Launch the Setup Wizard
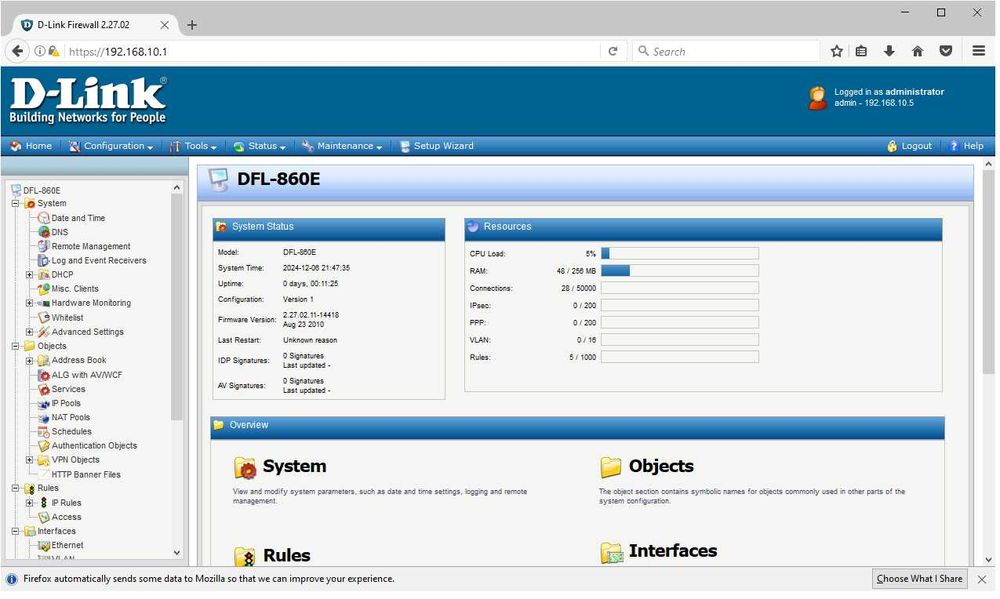 [x=437, y=147]
